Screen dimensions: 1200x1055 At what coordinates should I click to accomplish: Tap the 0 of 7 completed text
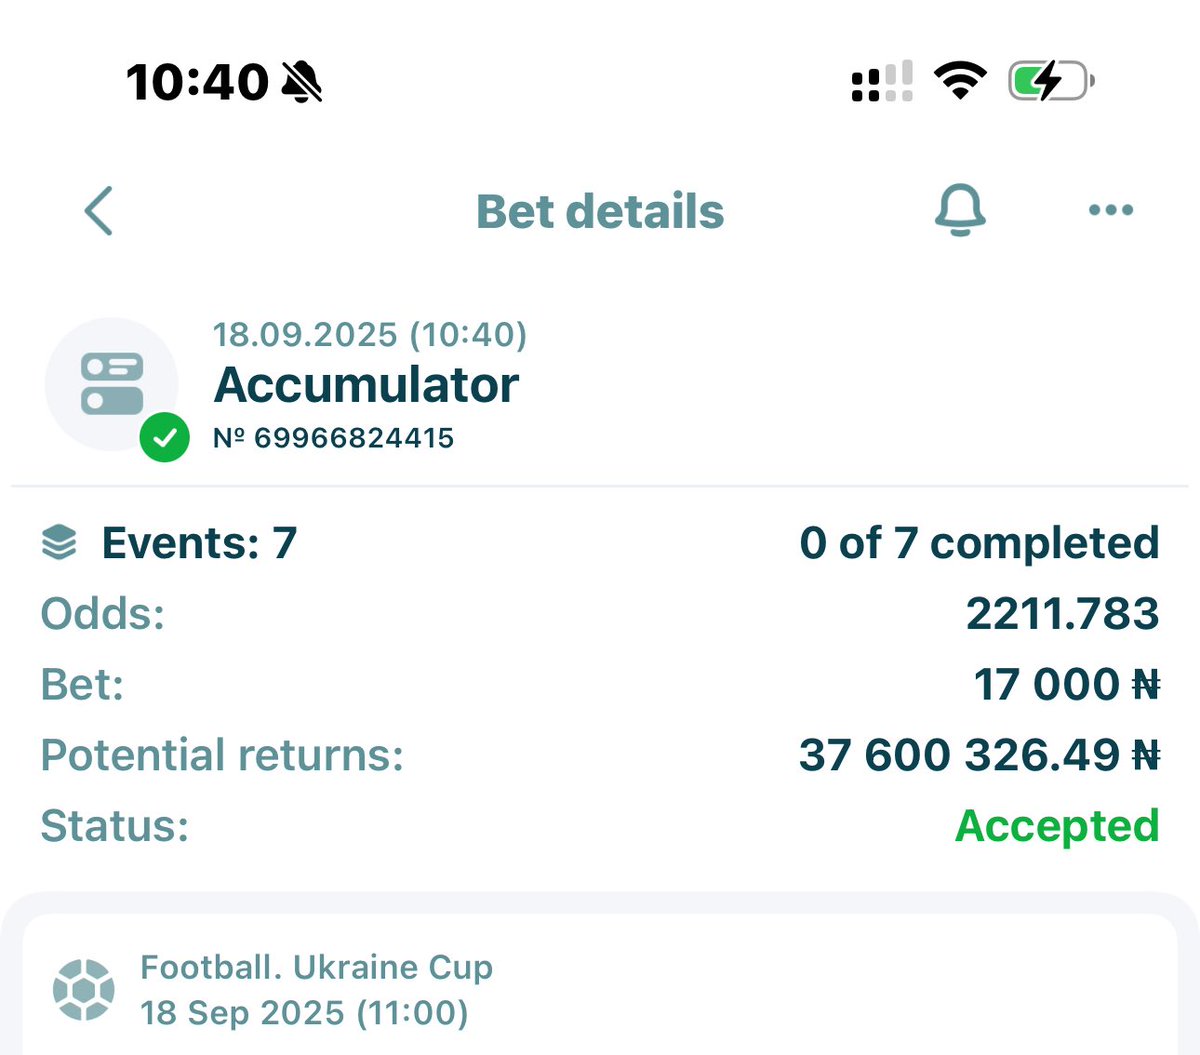pos(979,543)
